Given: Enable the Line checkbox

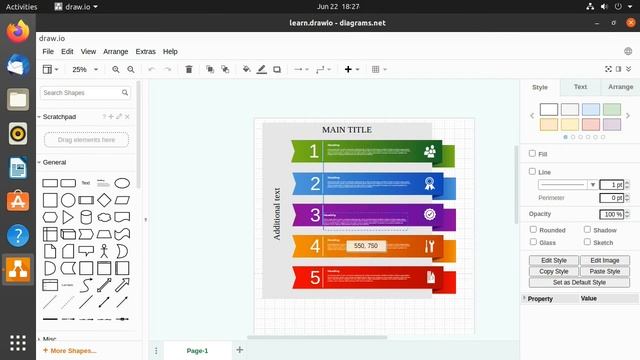Looking at the screenshot, I should 532,171.
